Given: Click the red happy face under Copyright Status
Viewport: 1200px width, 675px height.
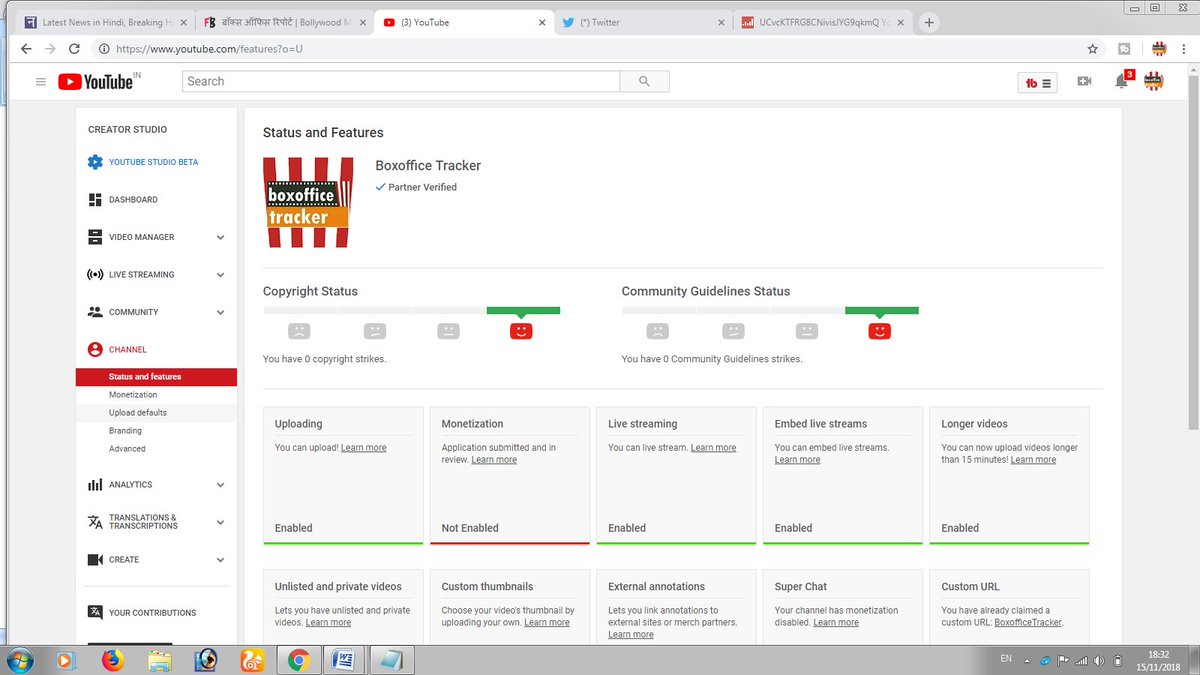Looking at the screenshot, I should [x=521, y=331].
